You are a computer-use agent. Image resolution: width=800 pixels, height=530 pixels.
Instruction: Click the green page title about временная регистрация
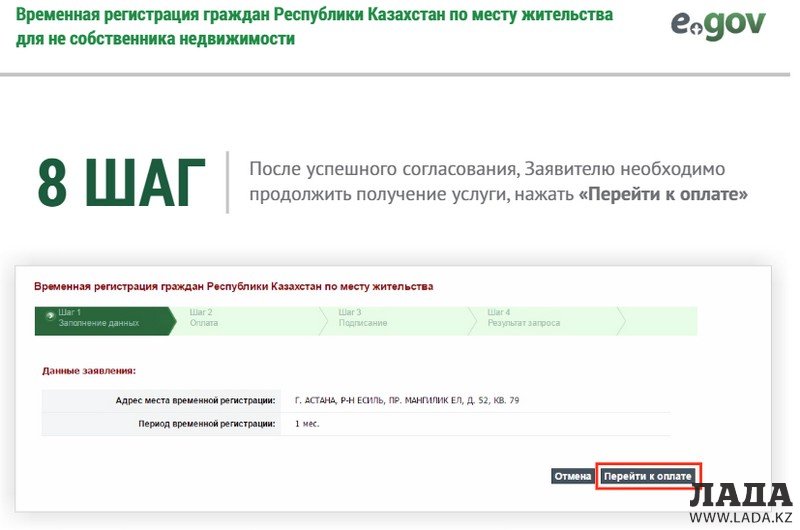314,28
